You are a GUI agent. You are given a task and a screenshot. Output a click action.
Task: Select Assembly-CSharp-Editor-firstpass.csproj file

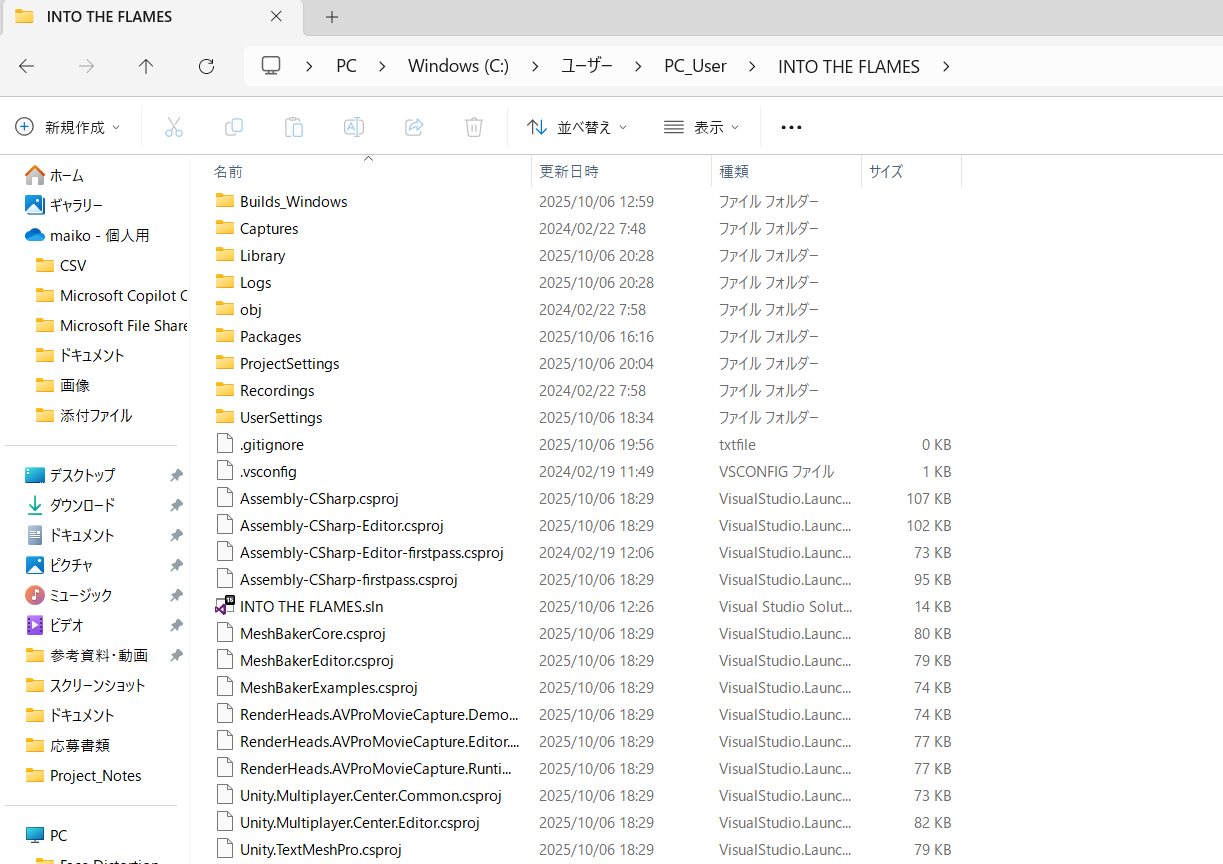(585, 552)
